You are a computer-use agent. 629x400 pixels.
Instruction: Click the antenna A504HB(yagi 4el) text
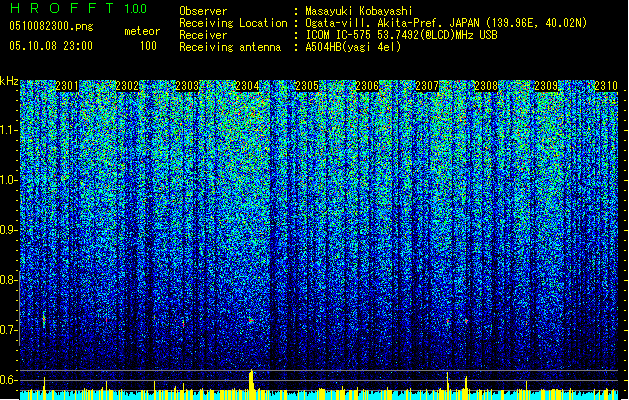353,47
